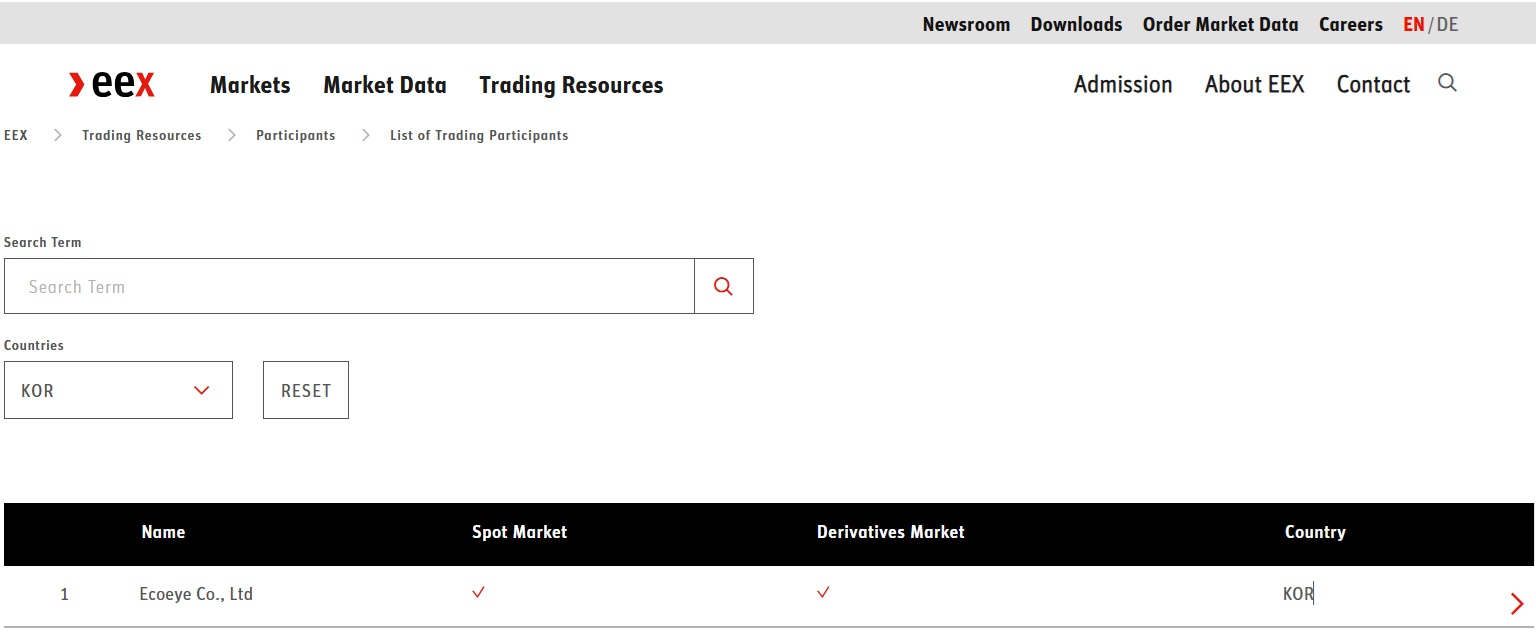
Task: Click the breadcrumb arrow after Participants
Action: tap(364, 135)
